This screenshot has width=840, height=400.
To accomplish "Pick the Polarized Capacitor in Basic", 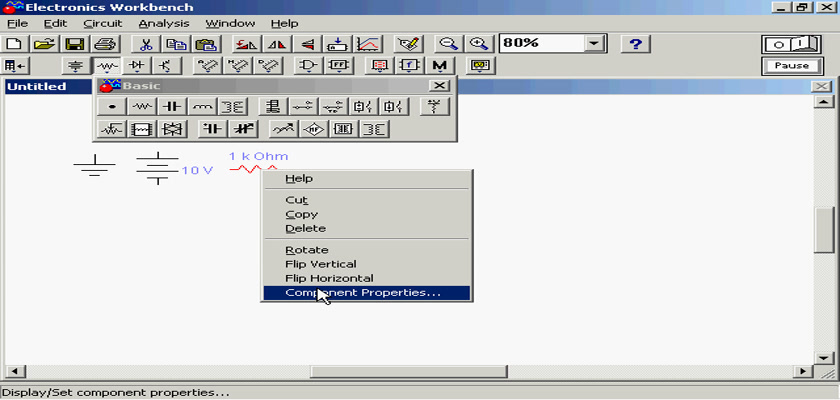I will pyautogui.click(x=212, y=129).
